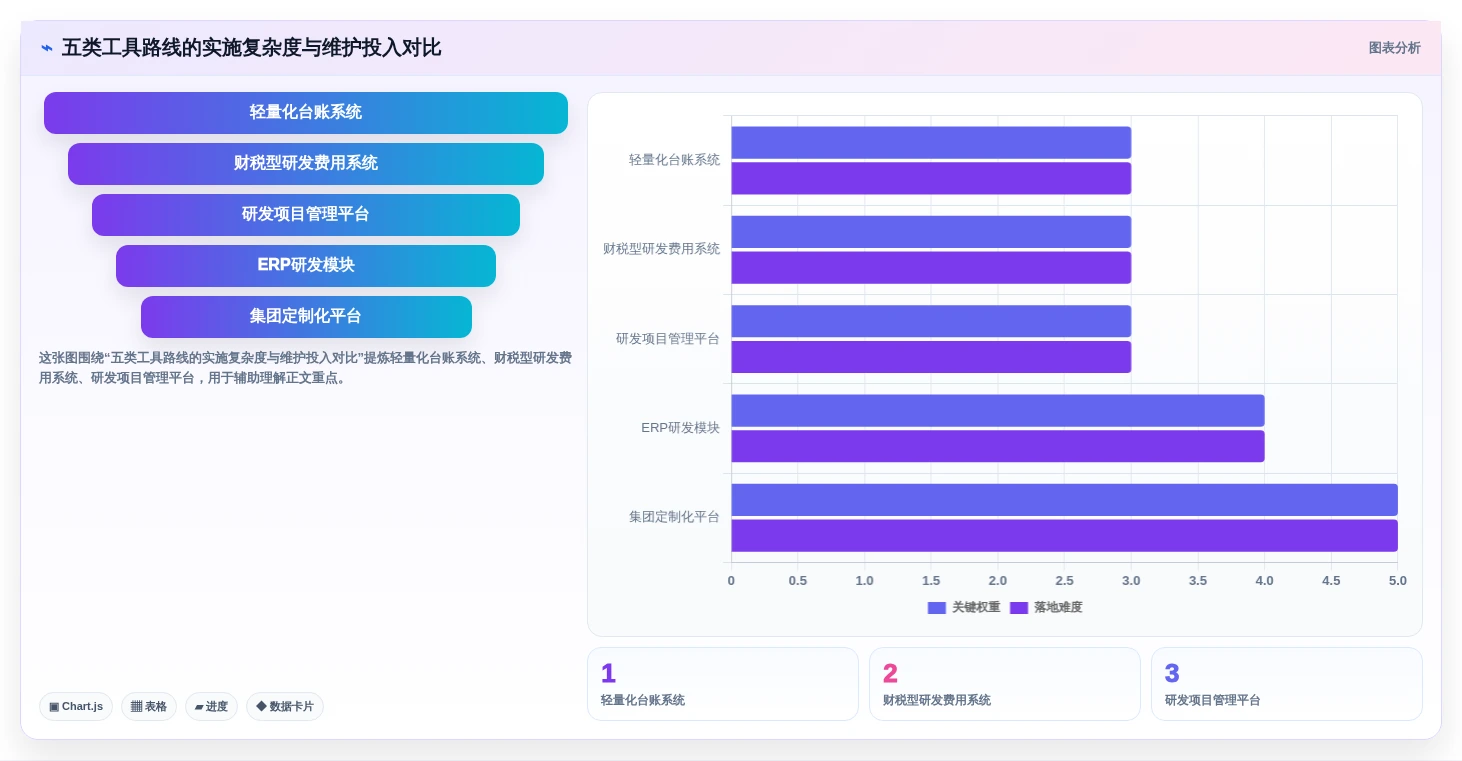The width and height of the screenshot is (1462, 761).
Task: Click the x-axis value 2.5
Action: point(1064,581)
